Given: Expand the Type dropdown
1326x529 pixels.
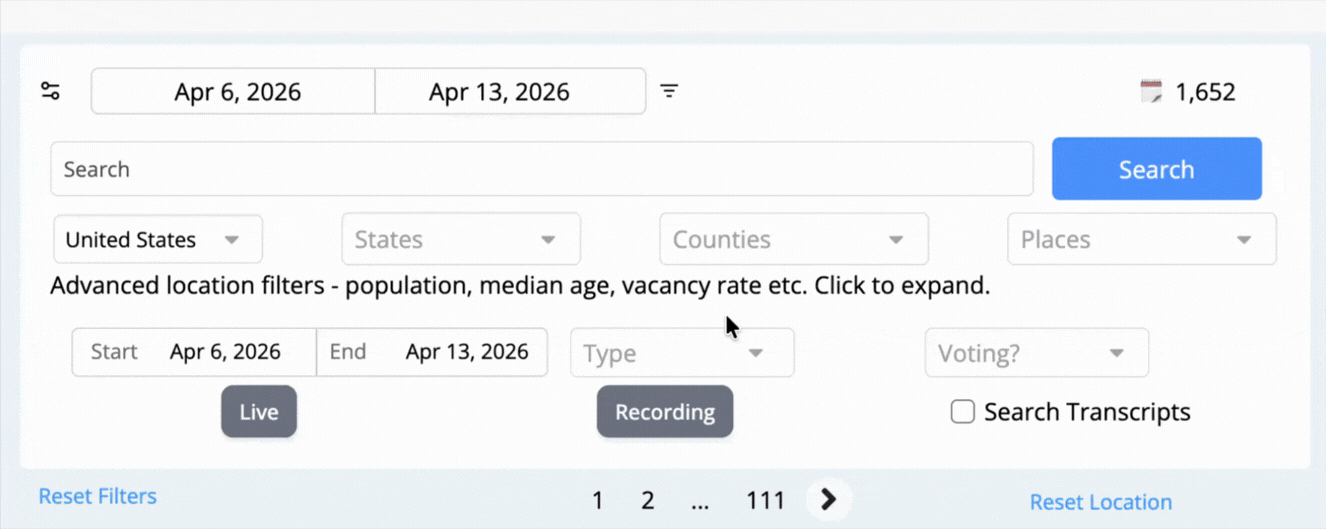Looking at the screenshot, I should tap(682, 353).
